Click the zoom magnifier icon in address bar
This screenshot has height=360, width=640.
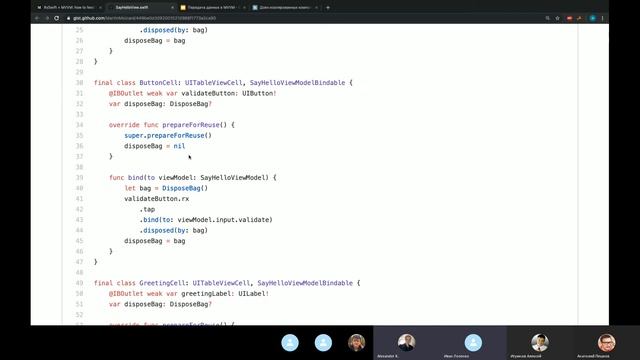pyautogui.click(x=548, y=18)
